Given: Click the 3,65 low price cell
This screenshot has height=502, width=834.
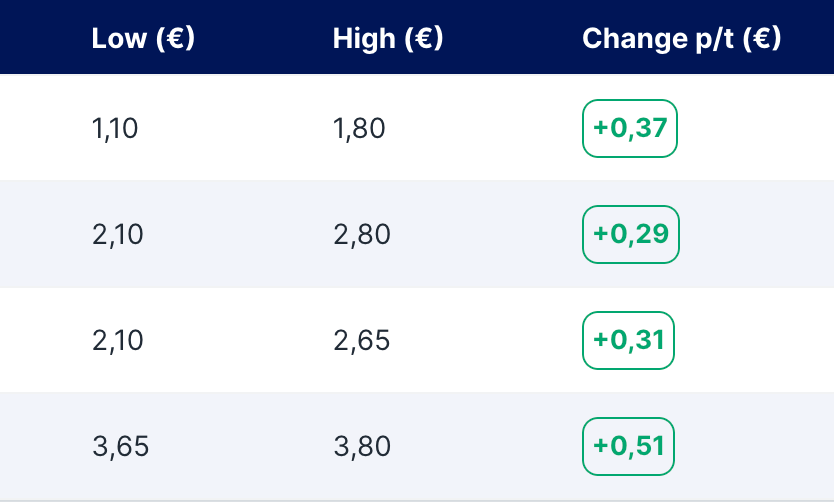Looking at the screenshot, I should (x=120, y=446).
